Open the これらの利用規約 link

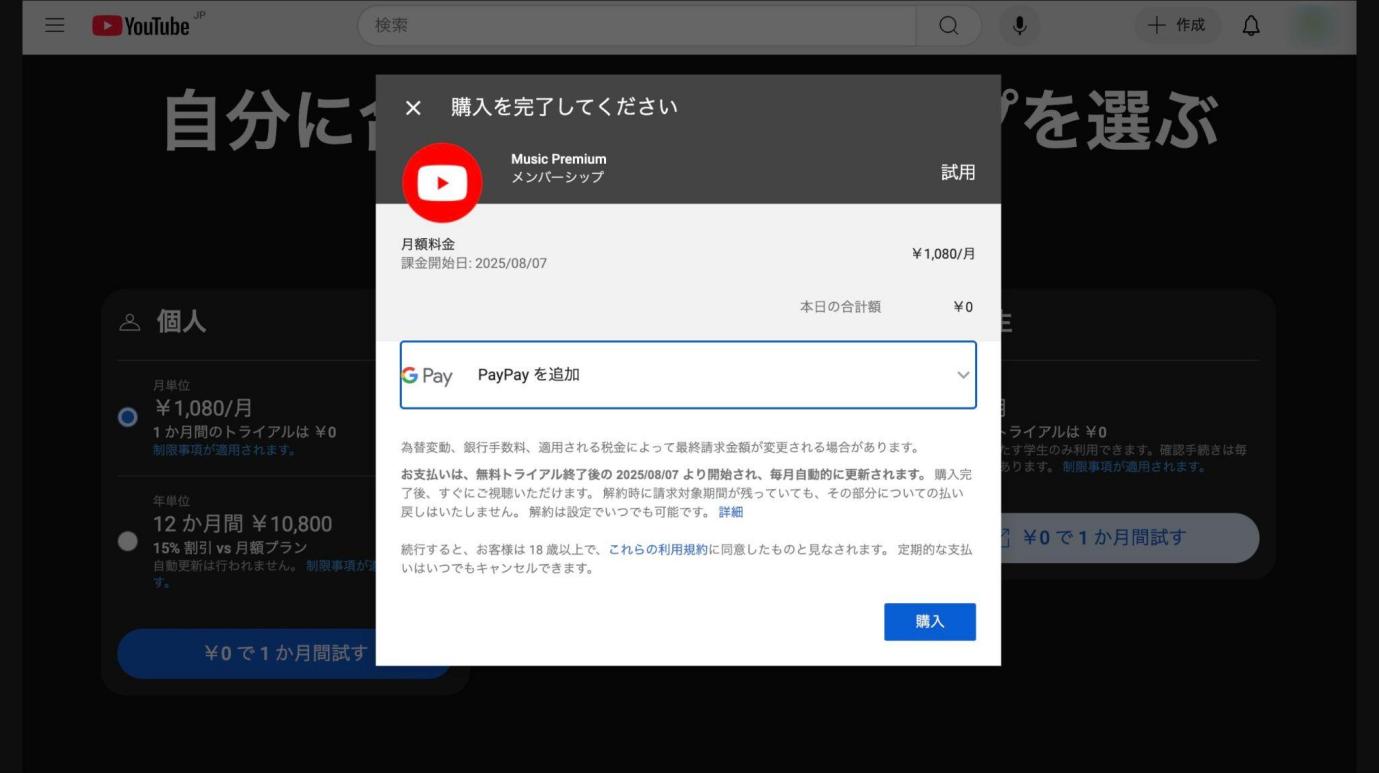coord(658,550)
